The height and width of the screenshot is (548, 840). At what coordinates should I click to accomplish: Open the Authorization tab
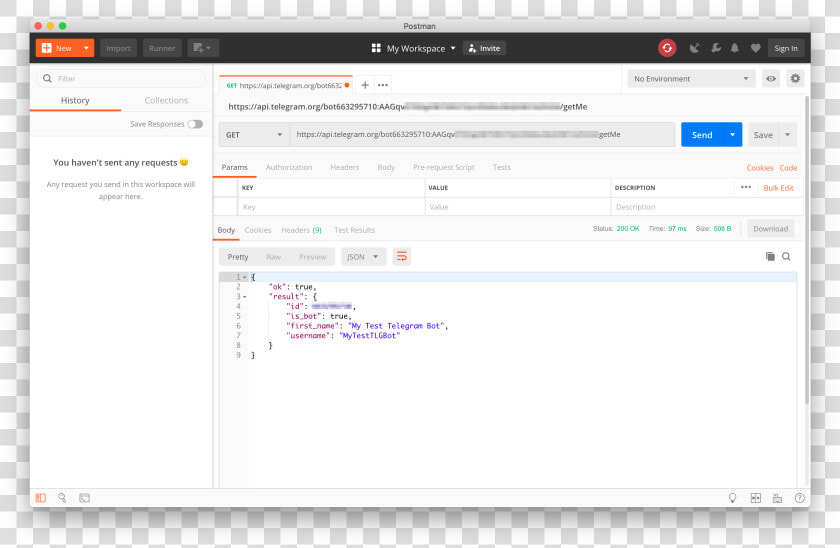(x=289, y=167)
